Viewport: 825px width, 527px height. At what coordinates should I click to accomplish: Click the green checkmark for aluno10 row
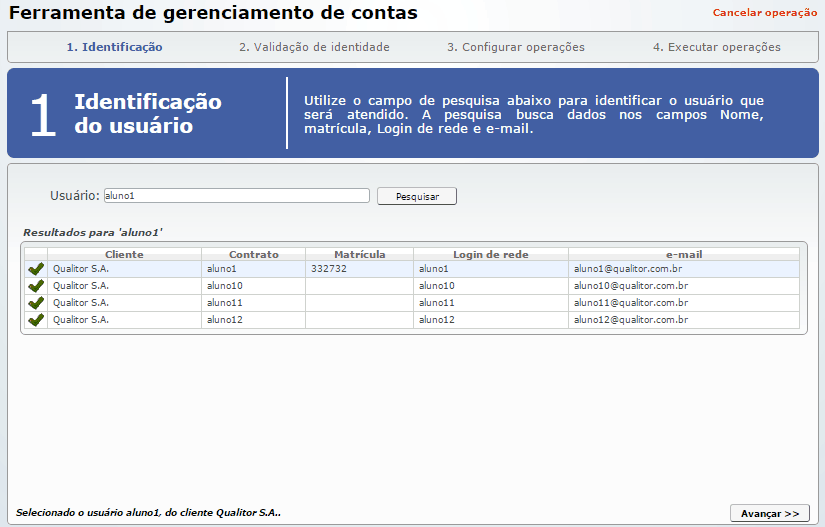[x=36, y=286]
